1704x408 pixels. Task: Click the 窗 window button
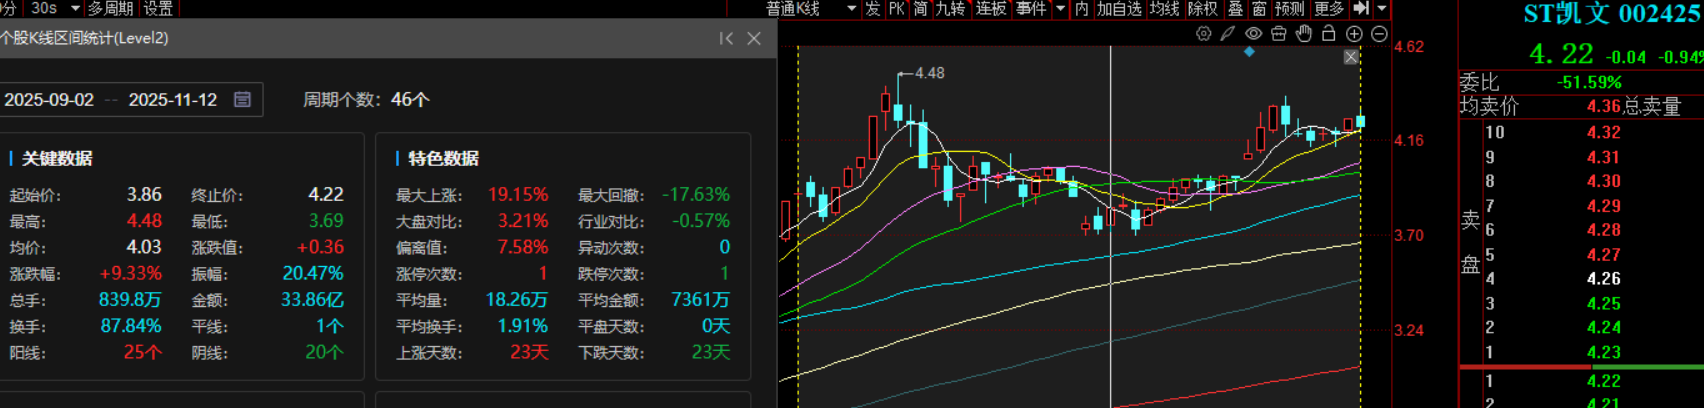[x=1259, y=8]
